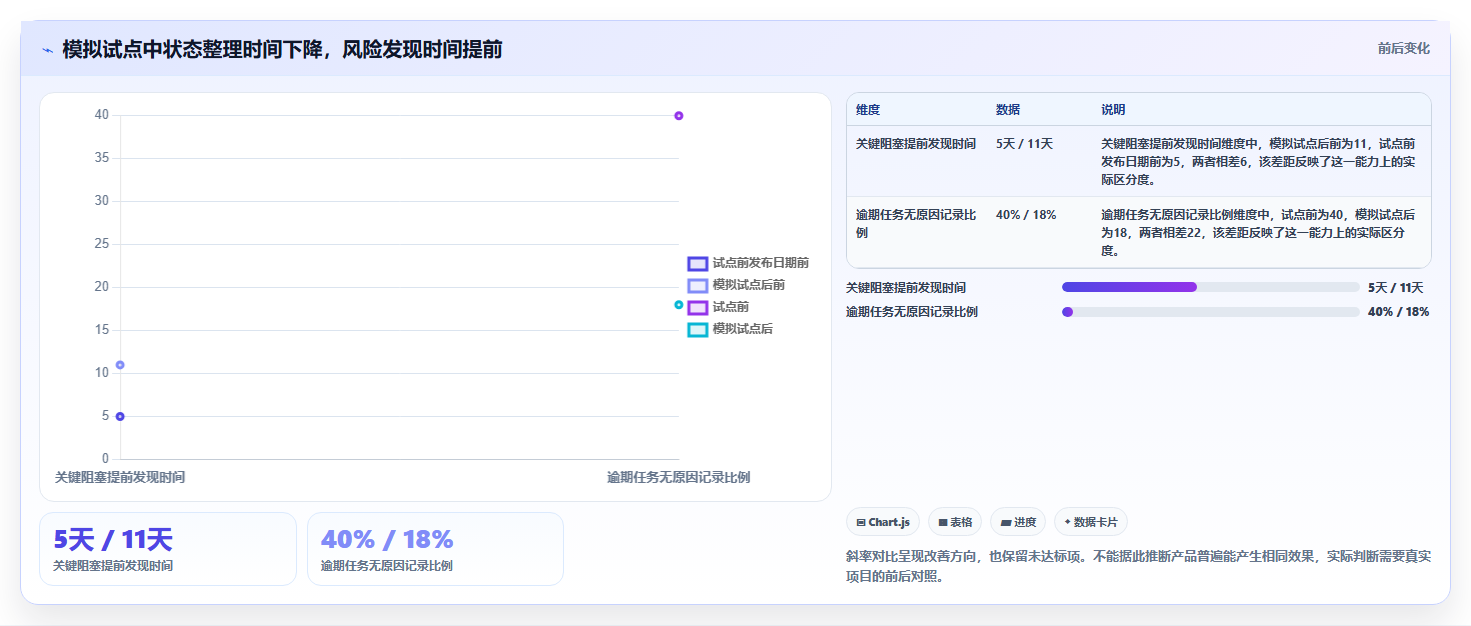Click the 说明 column header
This screenshot has width=1471, height=626.
coord(1113,110)
